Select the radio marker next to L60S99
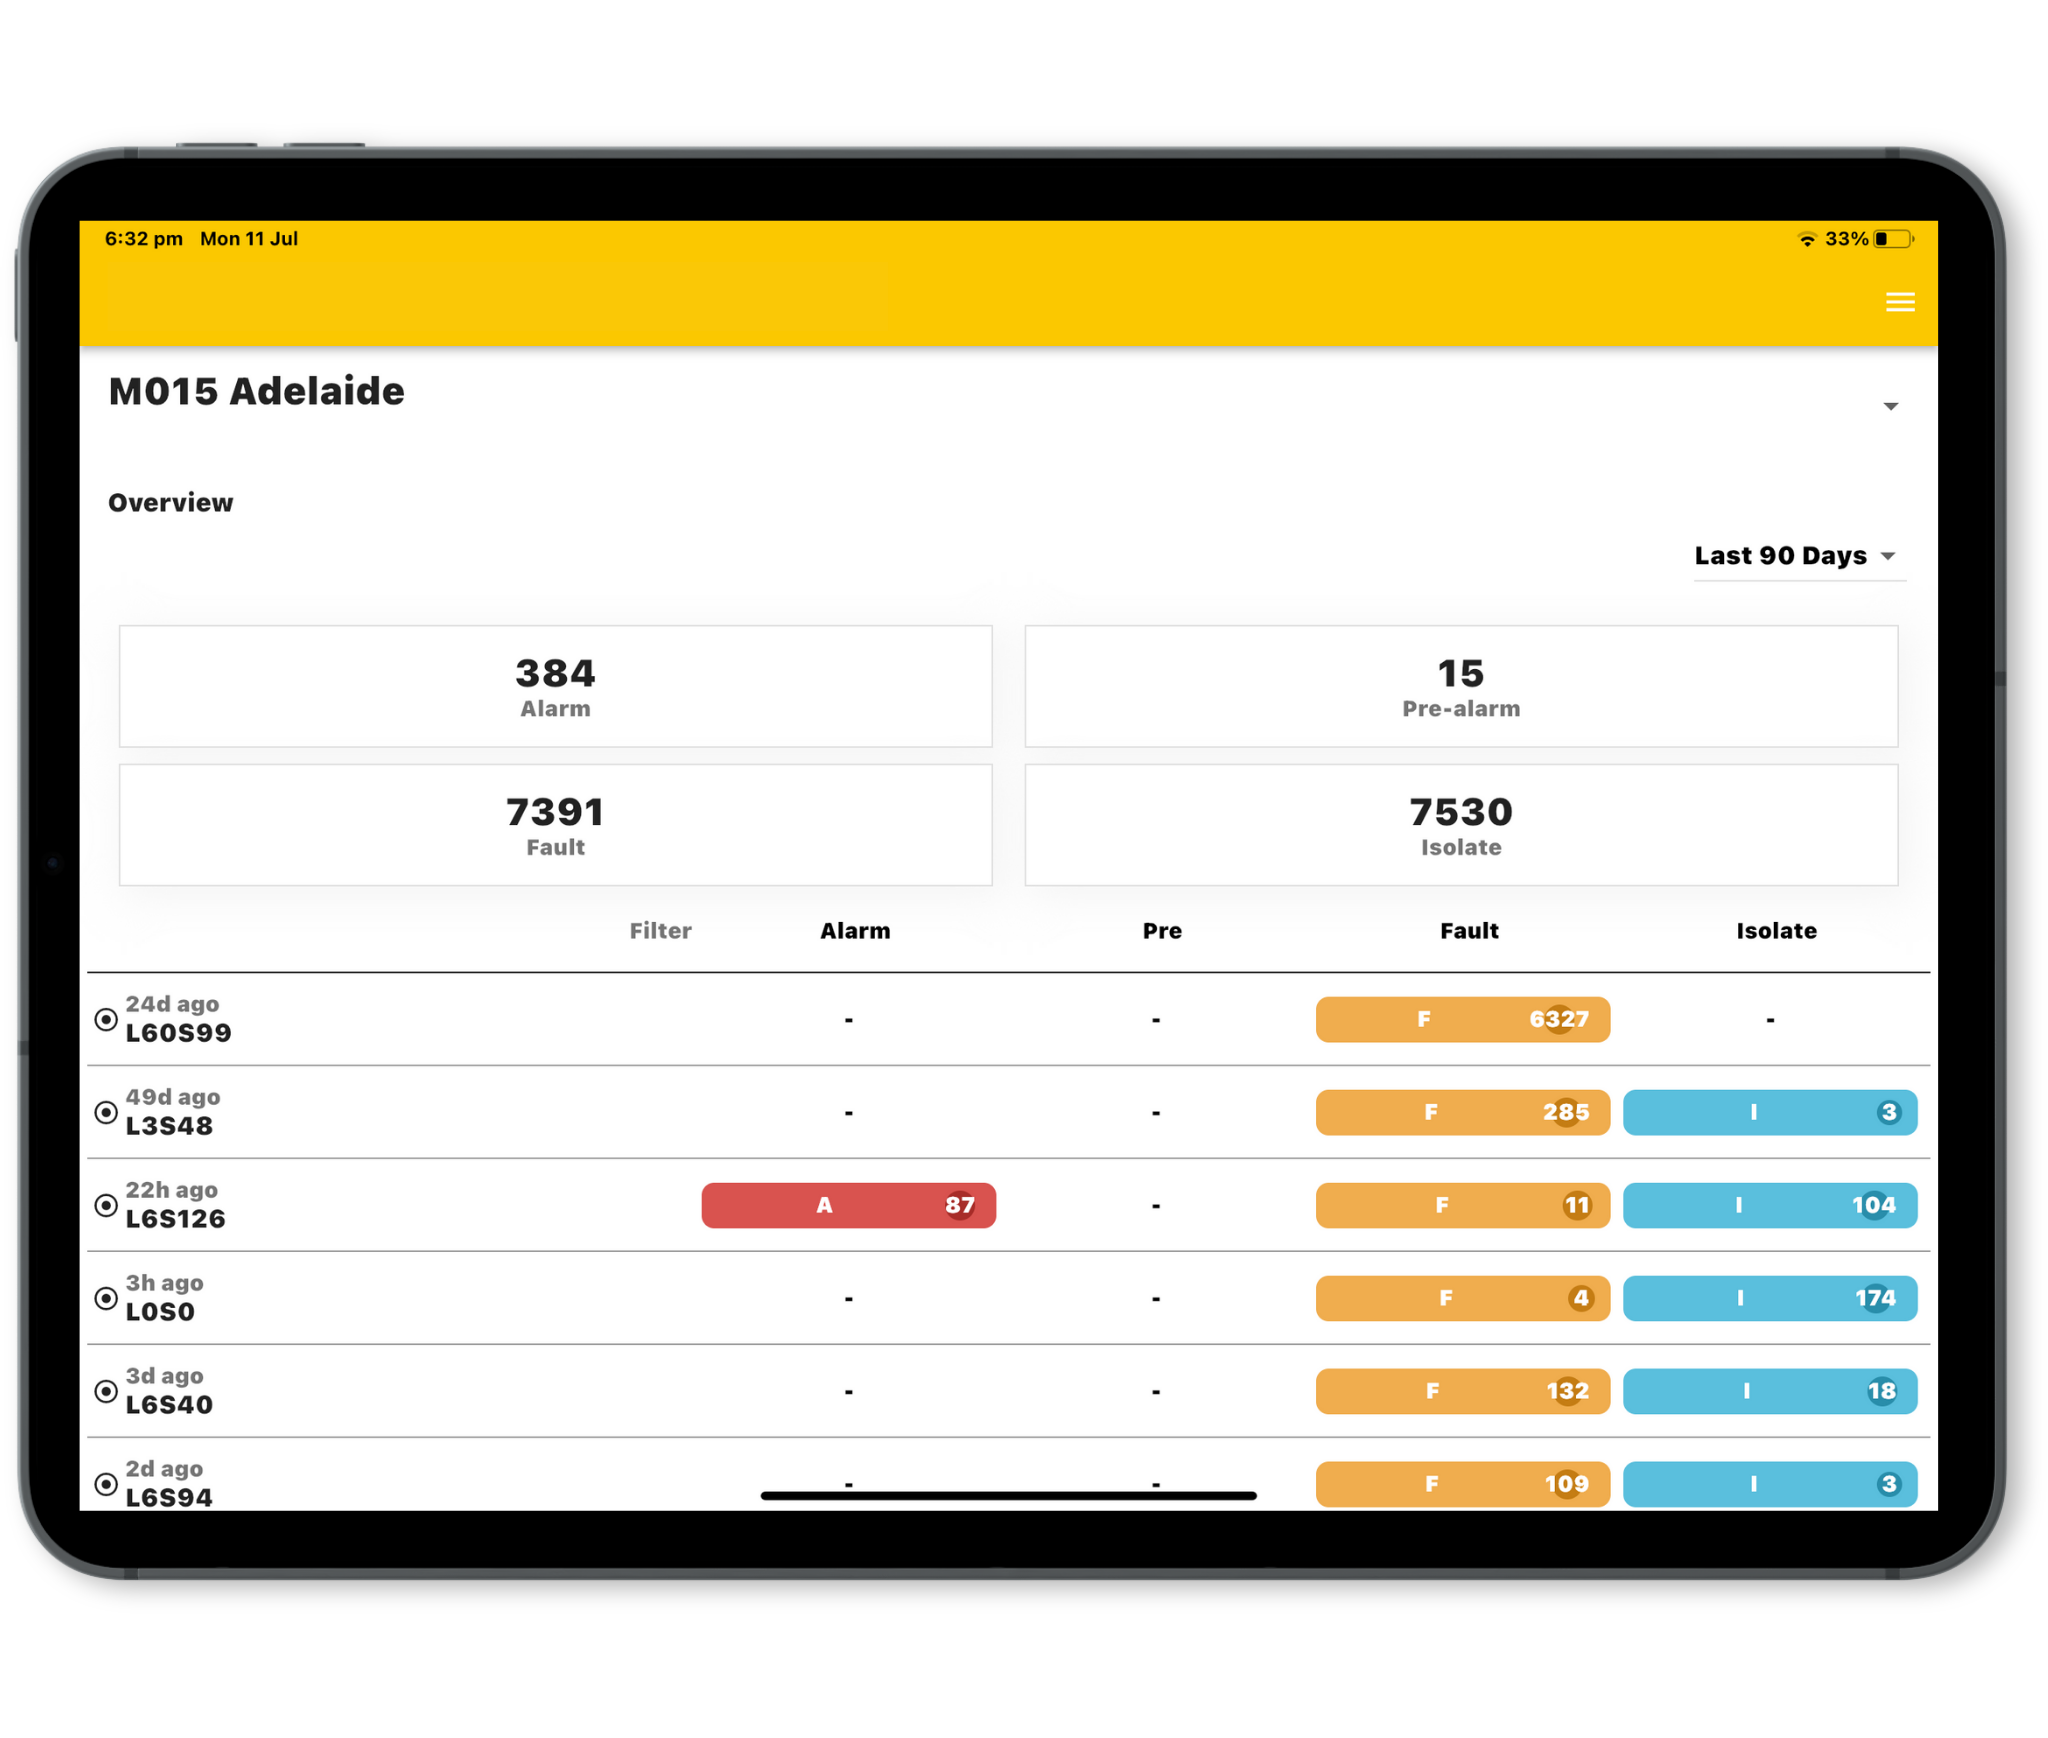This screenshot has width=2048, height=1738. click(x=106, y=1019)
